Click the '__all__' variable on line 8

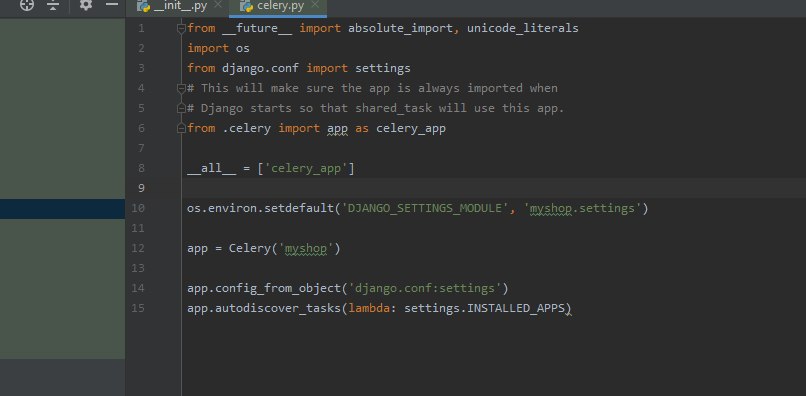coord(211,168)
